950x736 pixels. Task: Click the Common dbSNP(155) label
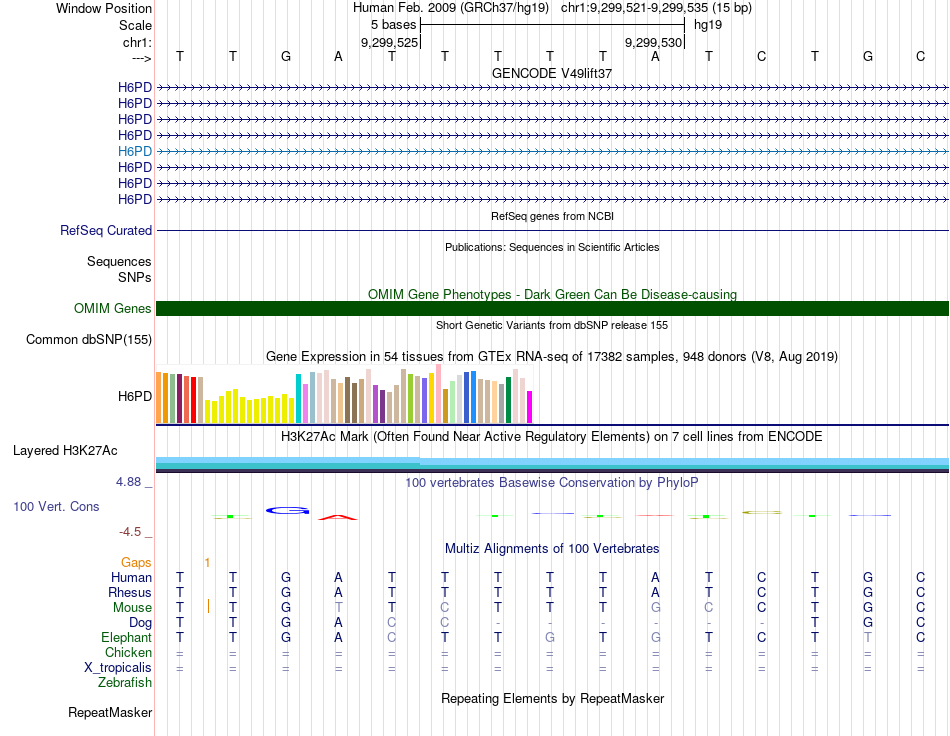click(88, 340)
